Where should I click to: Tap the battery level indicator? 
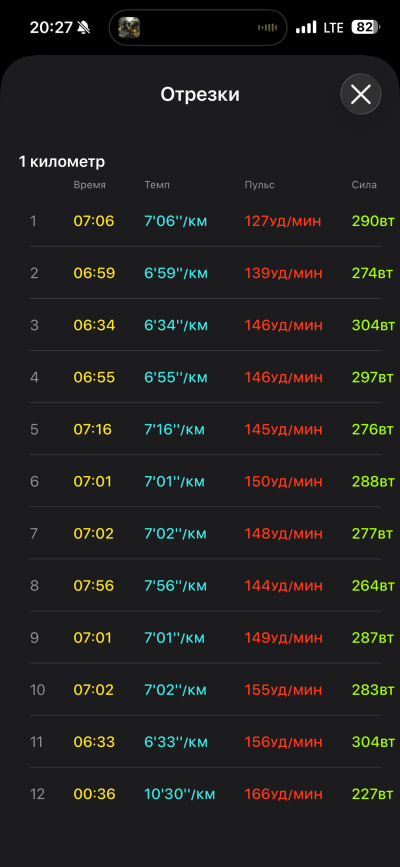(x=366, y=27)
